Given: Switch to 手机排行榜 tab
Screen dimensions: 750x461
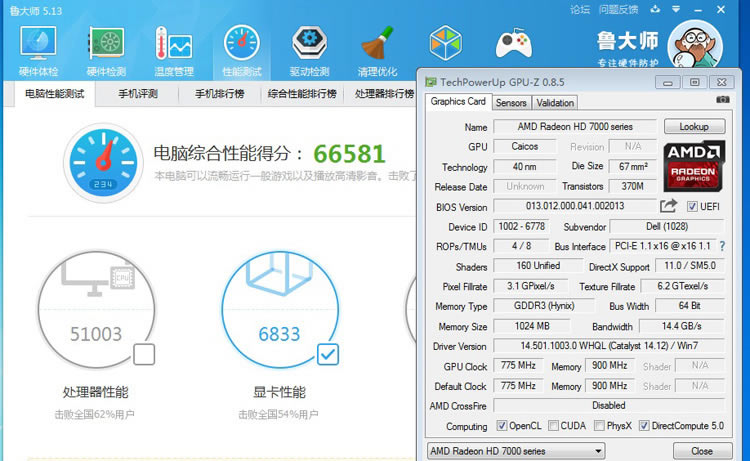Looking at the screenshot, I should coord(220,94).
